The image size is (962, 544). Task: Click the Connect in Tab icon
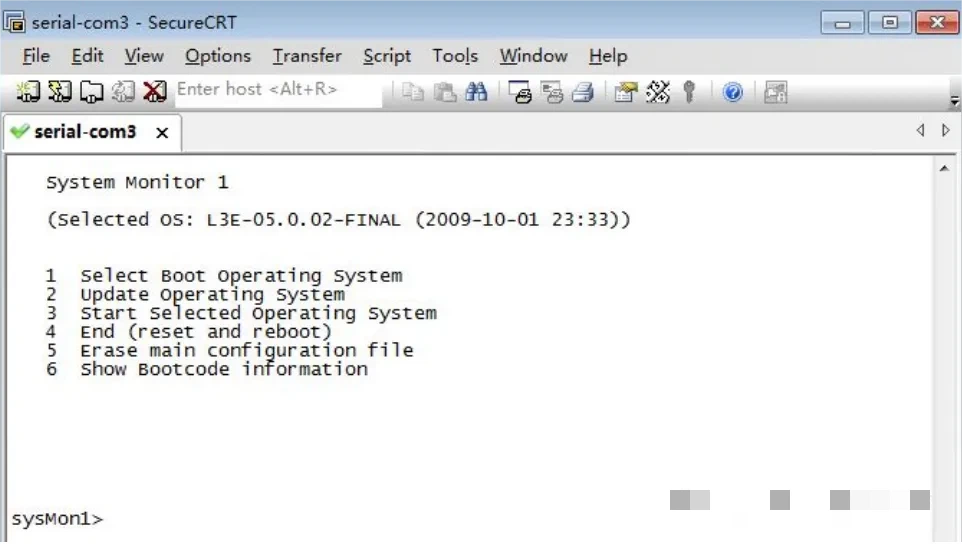(x=92, y=92)
